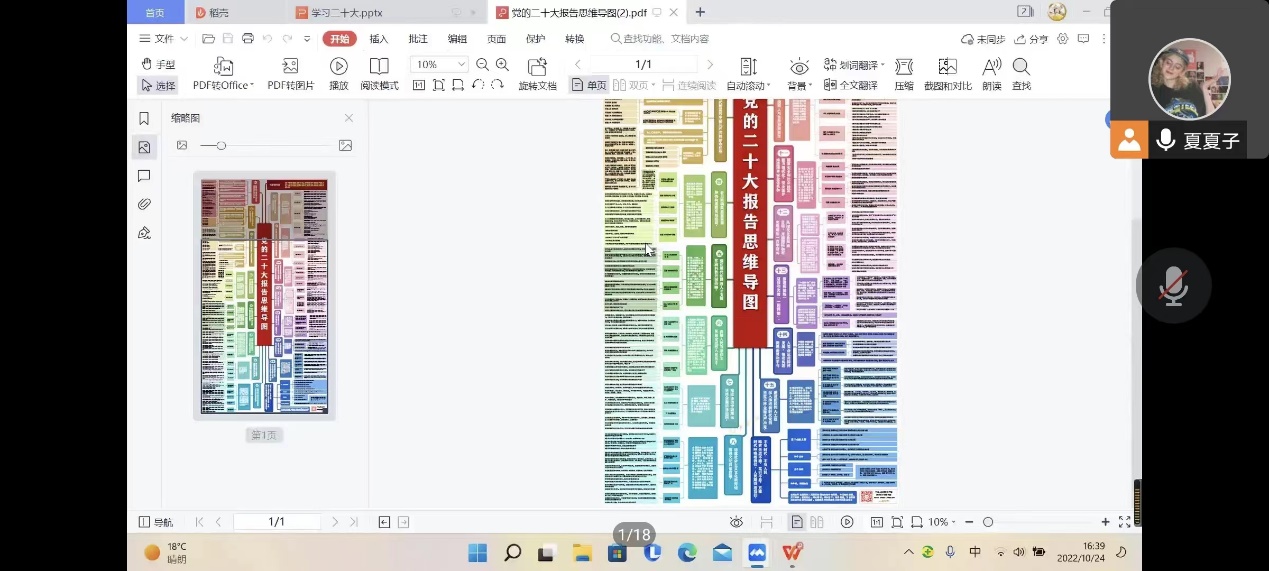Switch to the 开始 ribbon tab
The image size is (1269, 571).
coord(339,39)
